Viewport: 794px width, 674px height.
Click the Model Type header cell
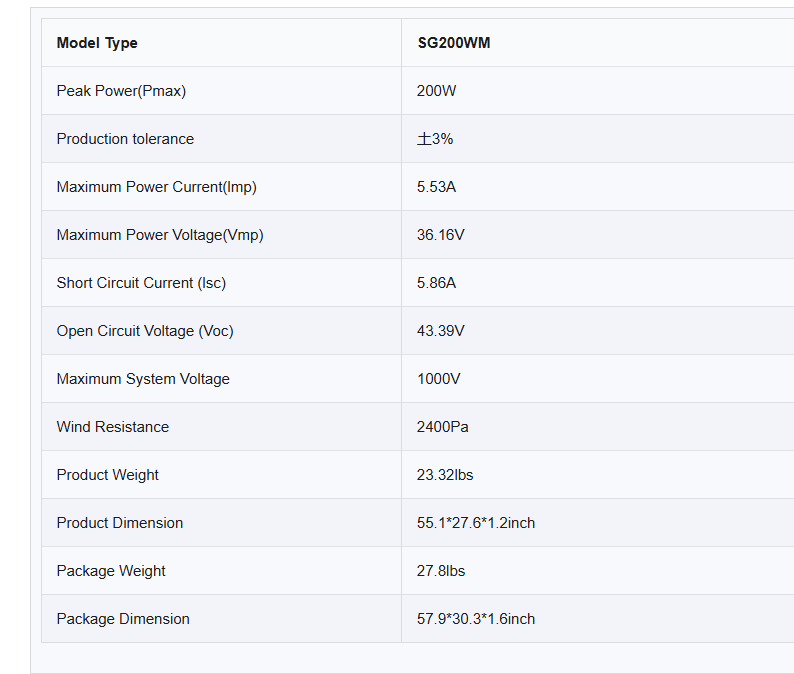point(97,43)
